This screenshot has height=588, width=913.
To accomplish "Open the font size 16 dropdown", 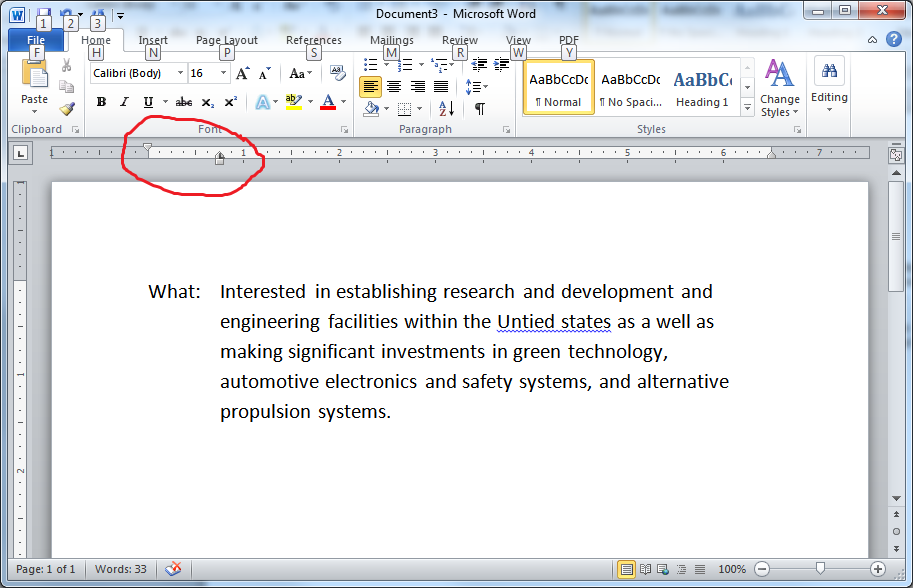I will point(223,73).
